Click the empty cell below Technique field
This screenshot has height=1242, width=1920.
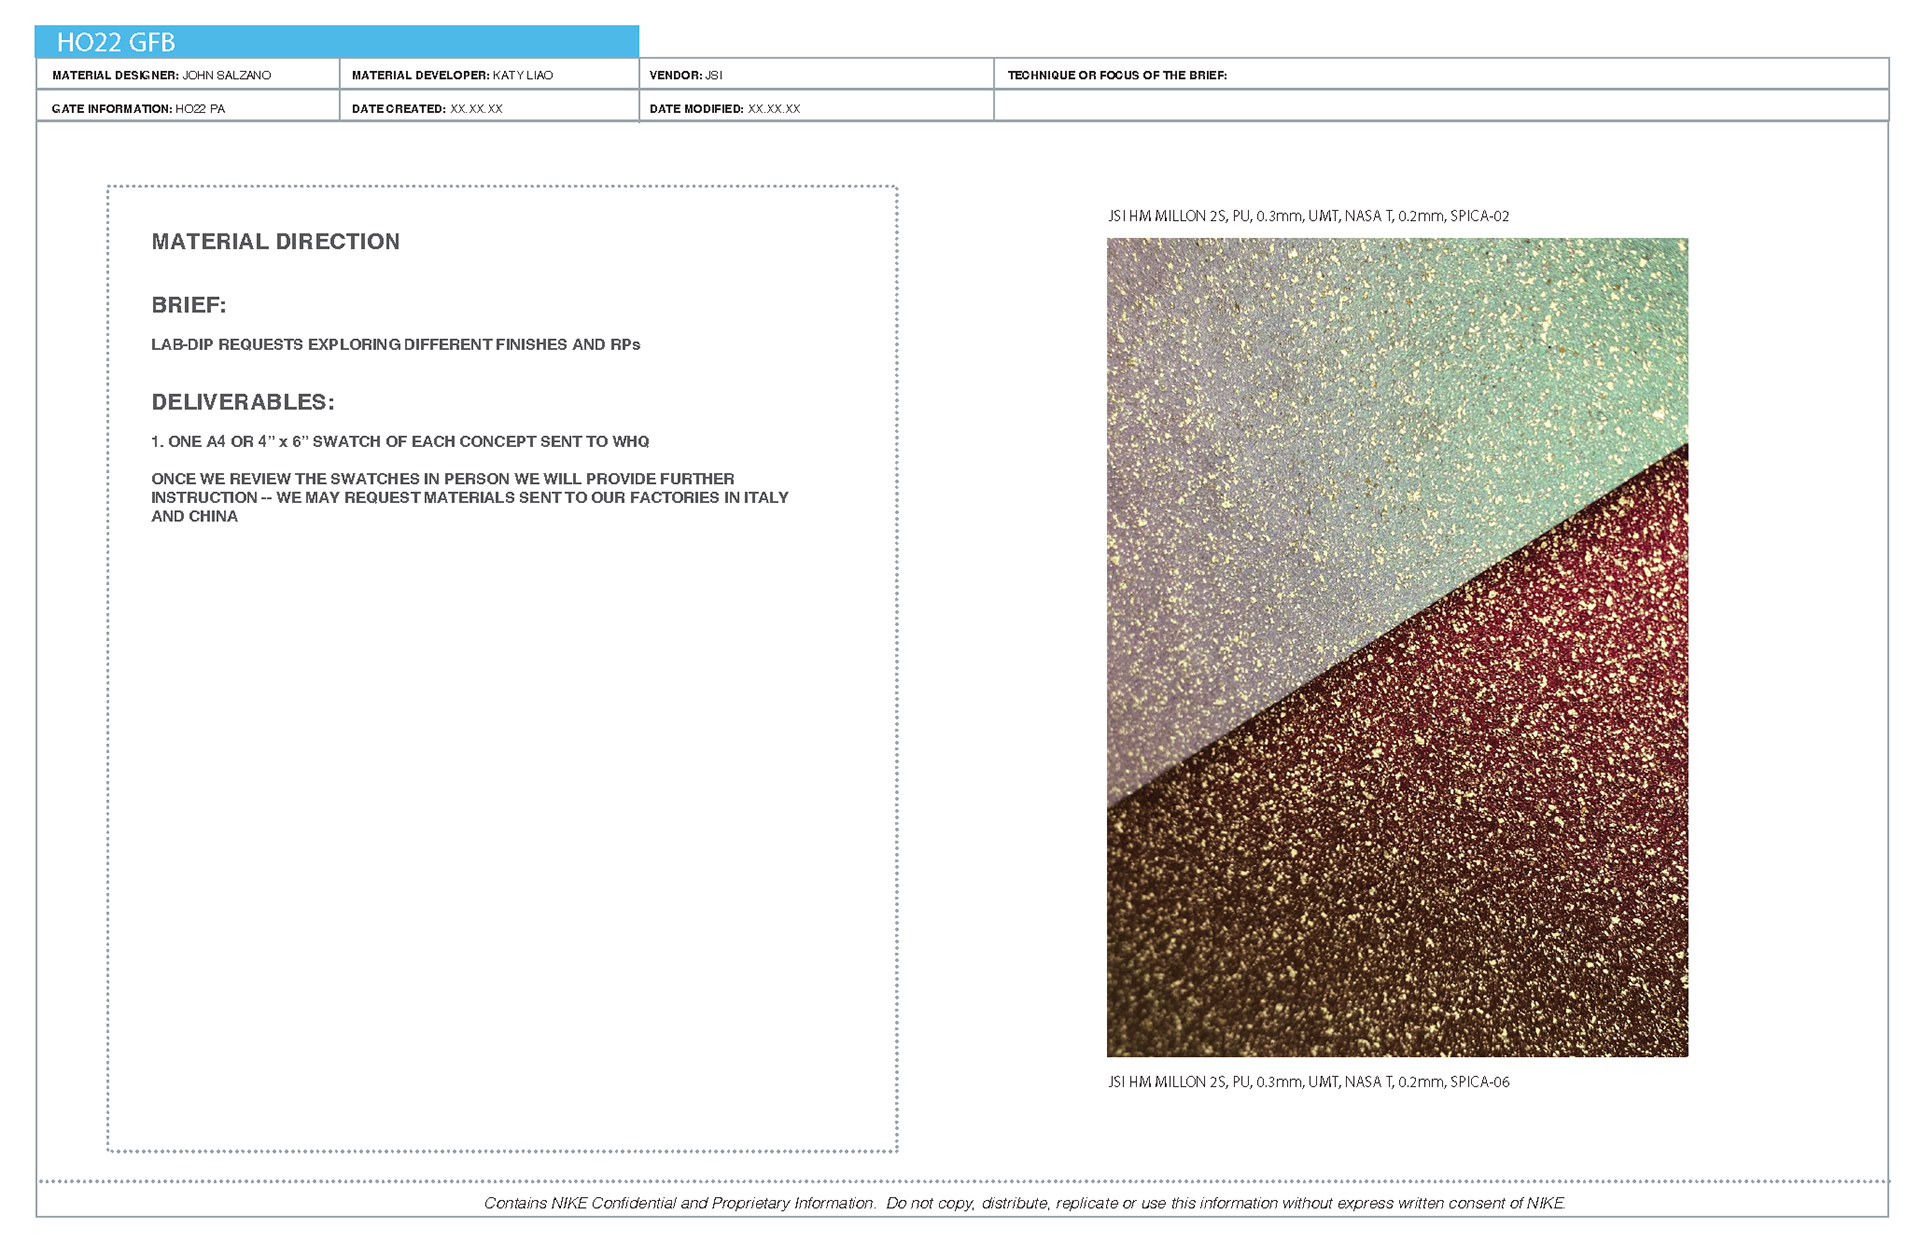tap(1440, 106)
